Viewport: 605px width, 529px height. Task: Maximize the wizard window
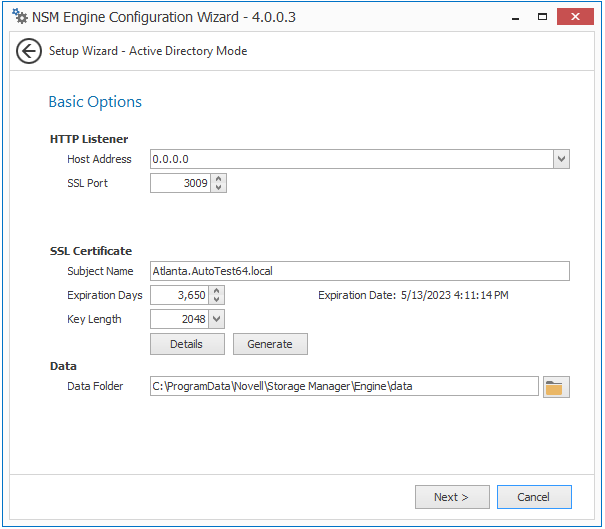[x=542, y=17]
